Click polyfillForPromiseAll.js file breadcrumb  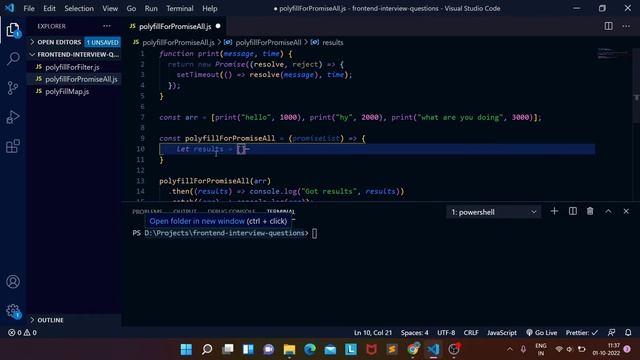(x=178, y=42)
